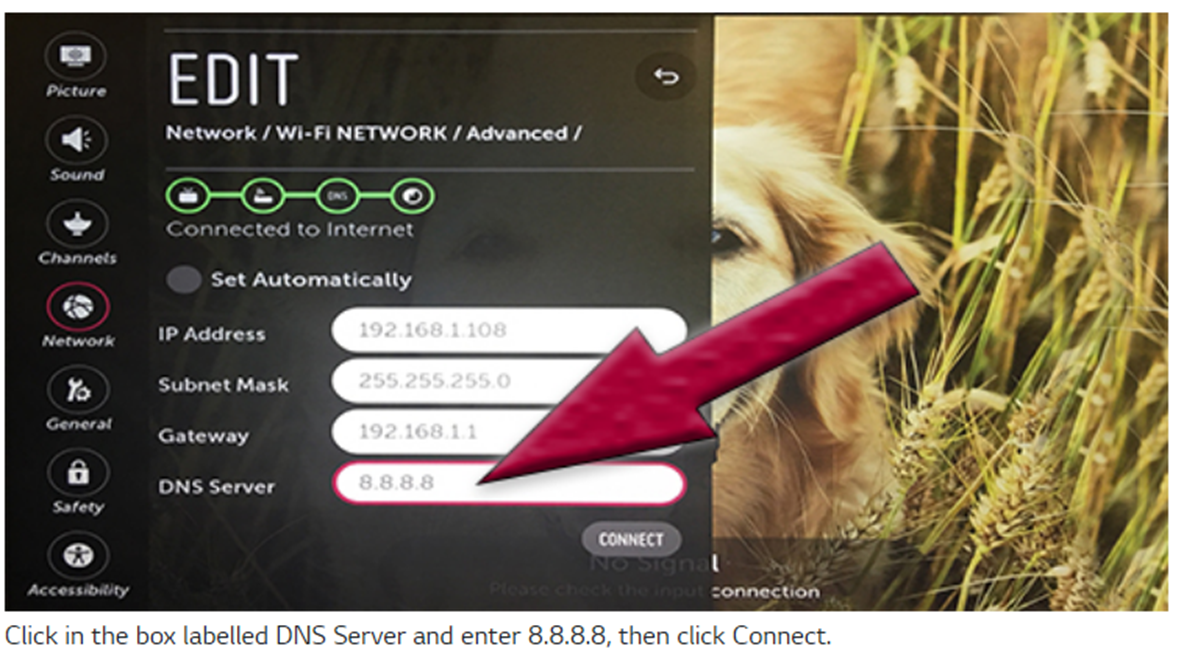This screenshot has width=1184, height=663.
Task: Click the TV status icon in connection chain
Action: [188, 196]
